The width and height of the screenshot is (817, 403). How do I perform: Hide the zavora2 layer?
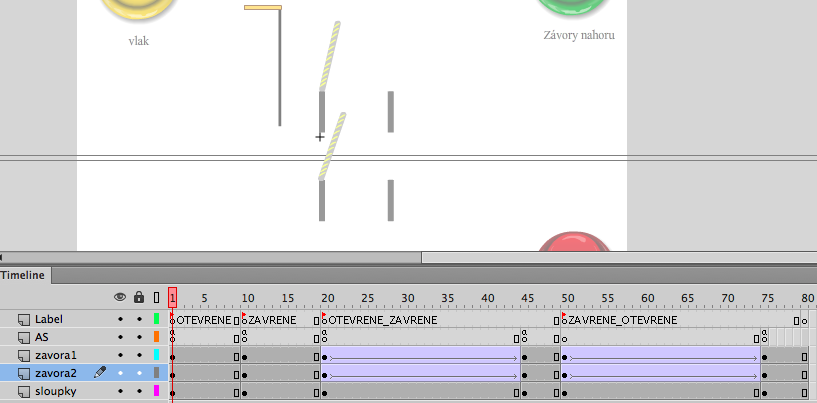[x=120, y=373]
